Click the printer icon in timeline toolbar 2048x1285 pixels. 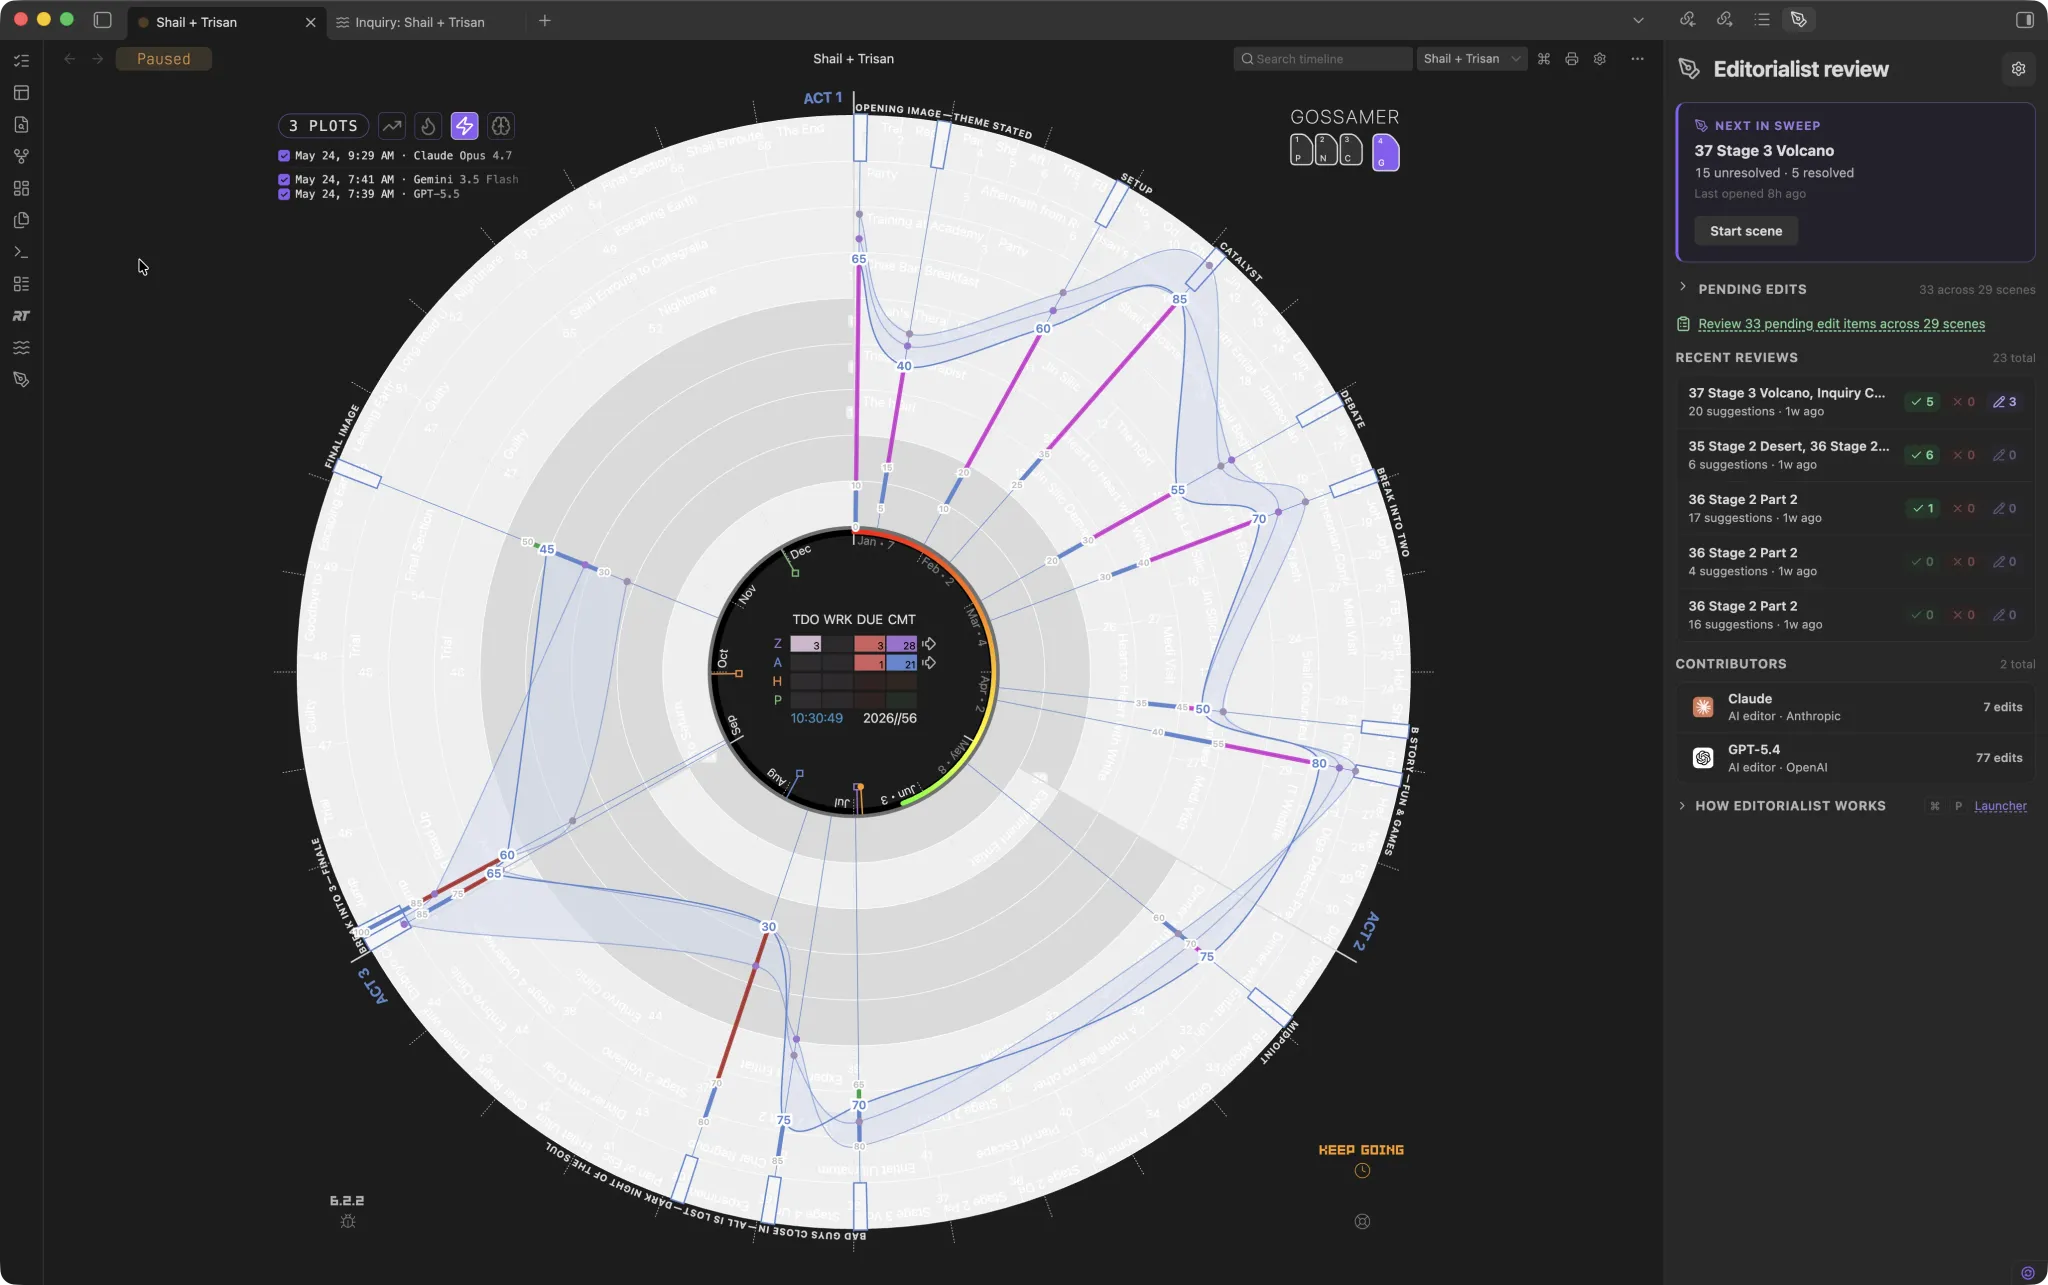coord(1572,59)
